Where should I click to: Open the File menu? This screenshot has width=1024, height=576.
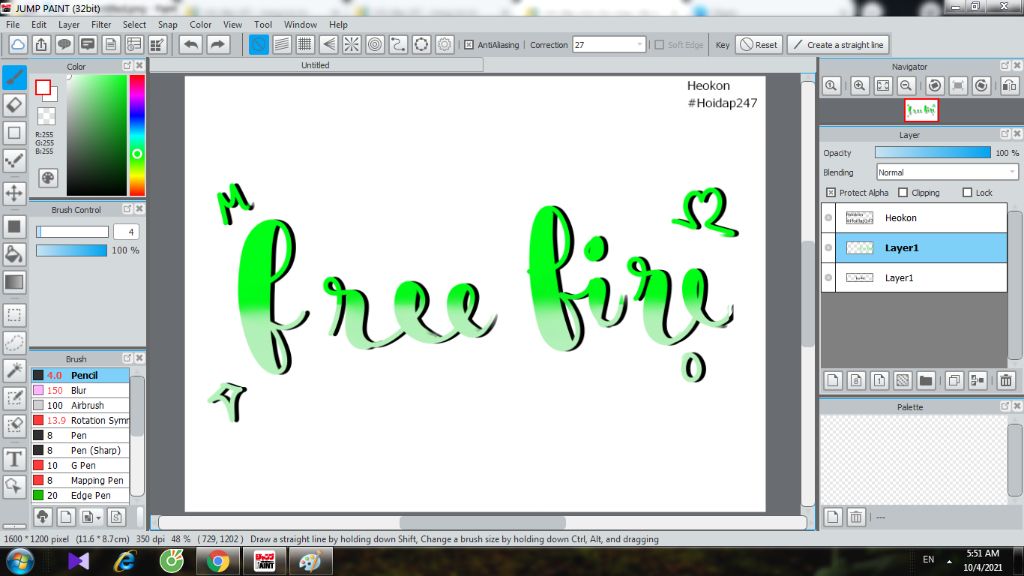coord(13,24)
